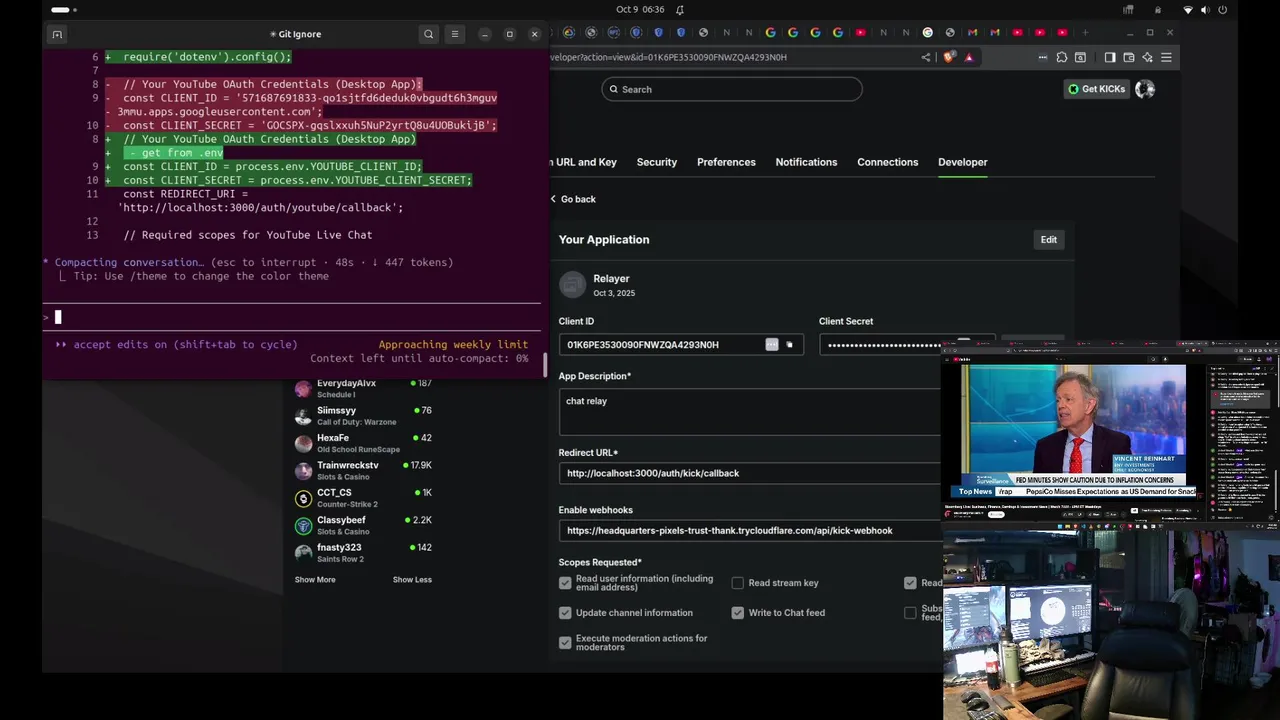
Task: Click EverydayAlvx channel avatar
Action: pos(303,389)
